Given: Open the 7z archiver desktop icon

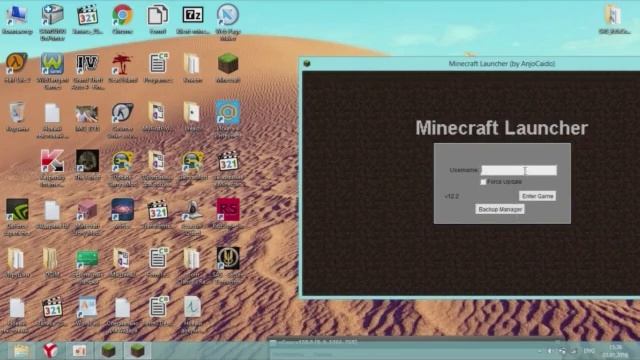Looking at the screenshot, I should click(193, 15).
